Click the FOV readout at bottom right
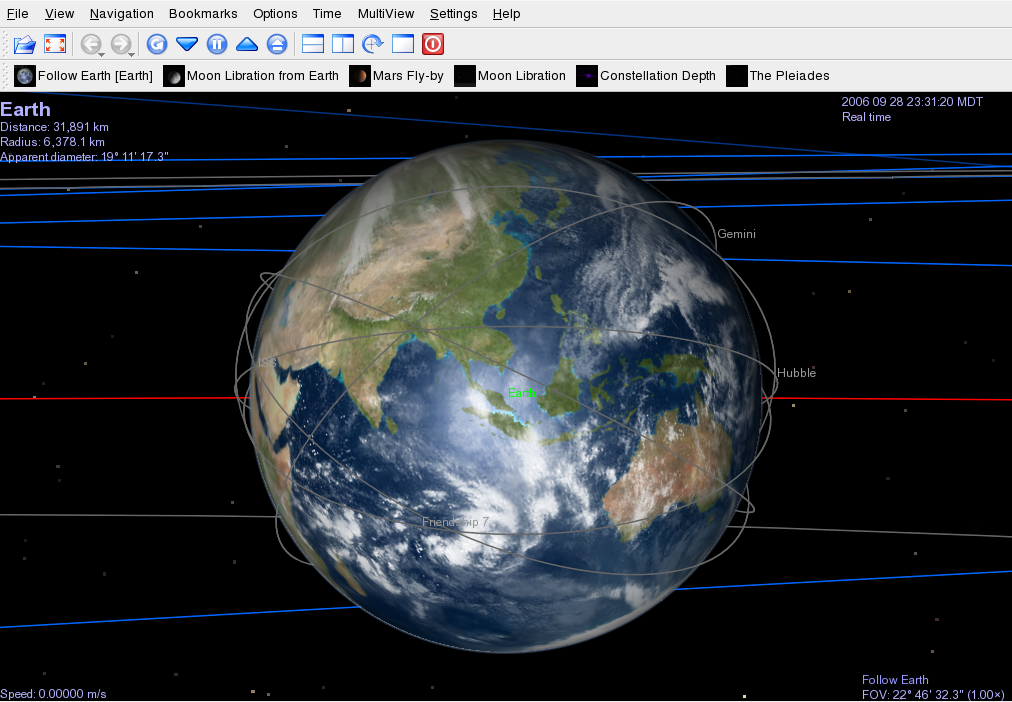Screen dimensions: 1012x702 tap(933, 695)
